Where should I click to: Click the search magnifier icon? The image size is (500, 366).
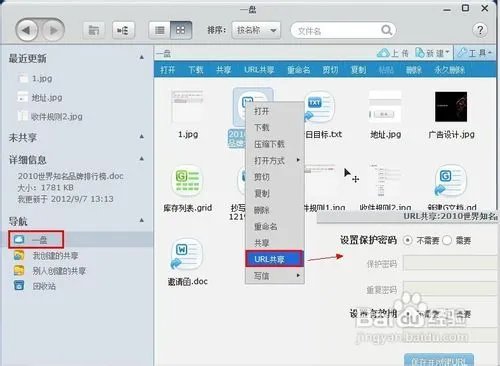click(x=386, y=30)
